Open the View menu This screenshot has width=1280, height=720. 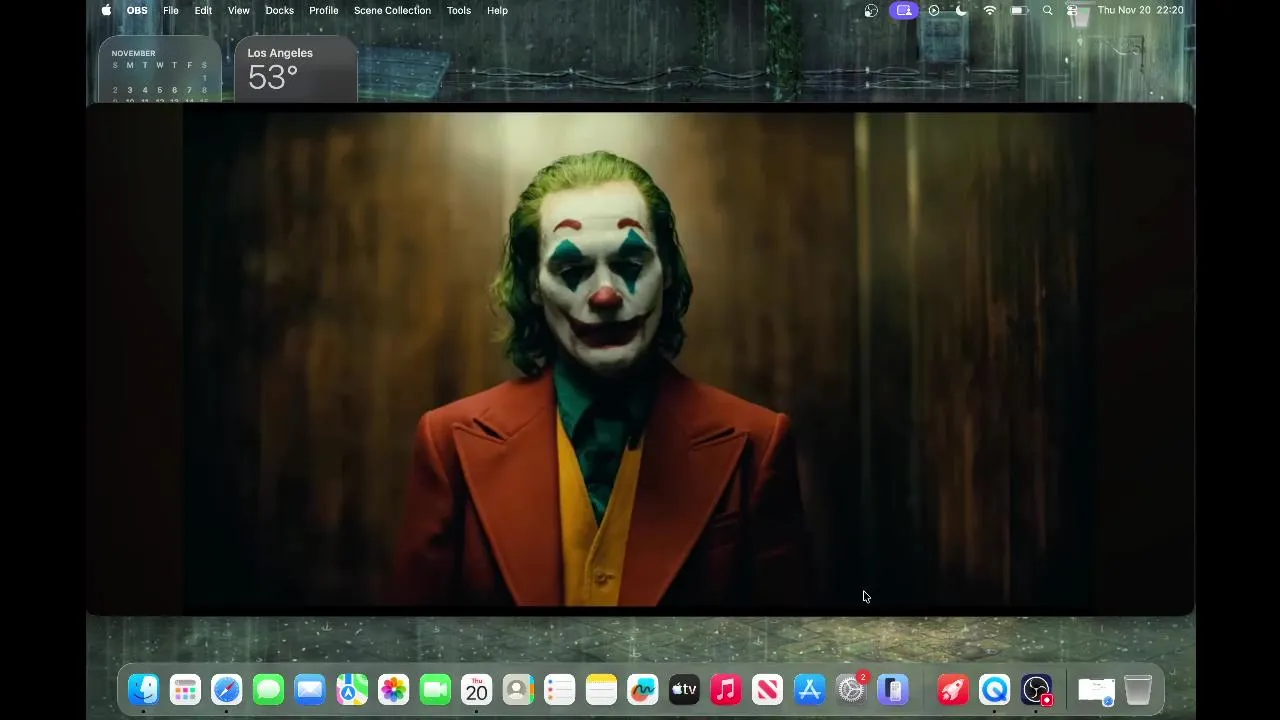point(239,10)
